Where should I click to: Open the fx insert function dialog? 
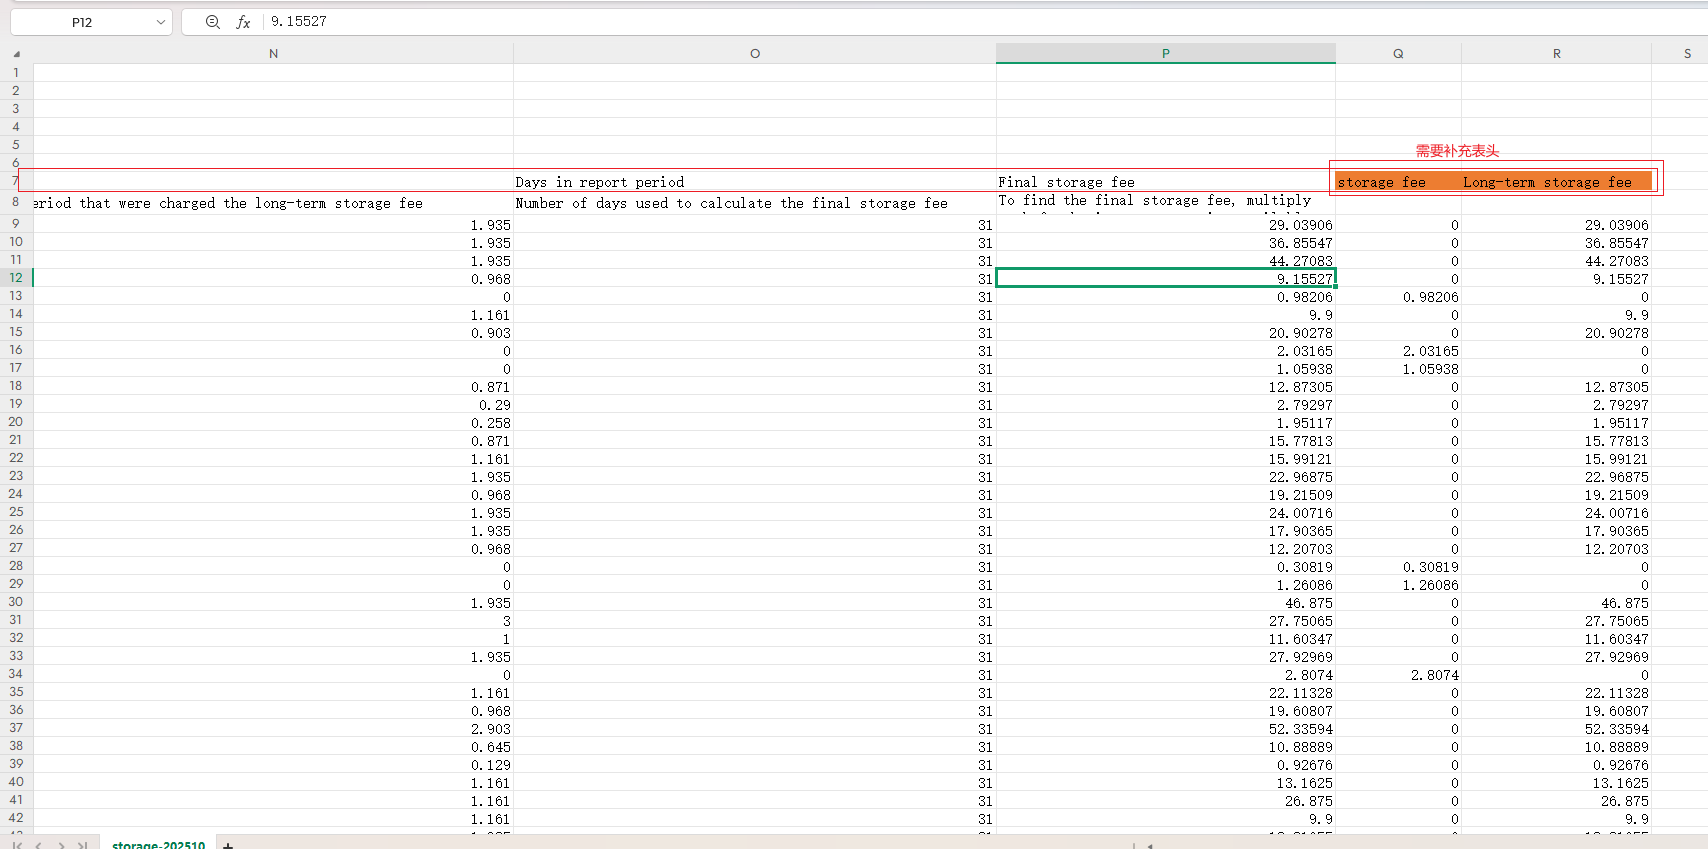point(243,22)
